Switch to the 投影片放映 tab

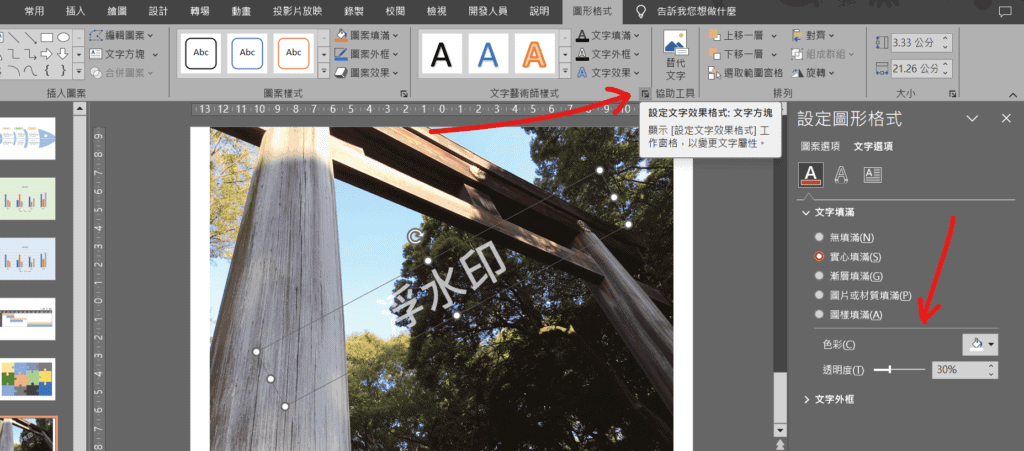click(x=298, y=11)
